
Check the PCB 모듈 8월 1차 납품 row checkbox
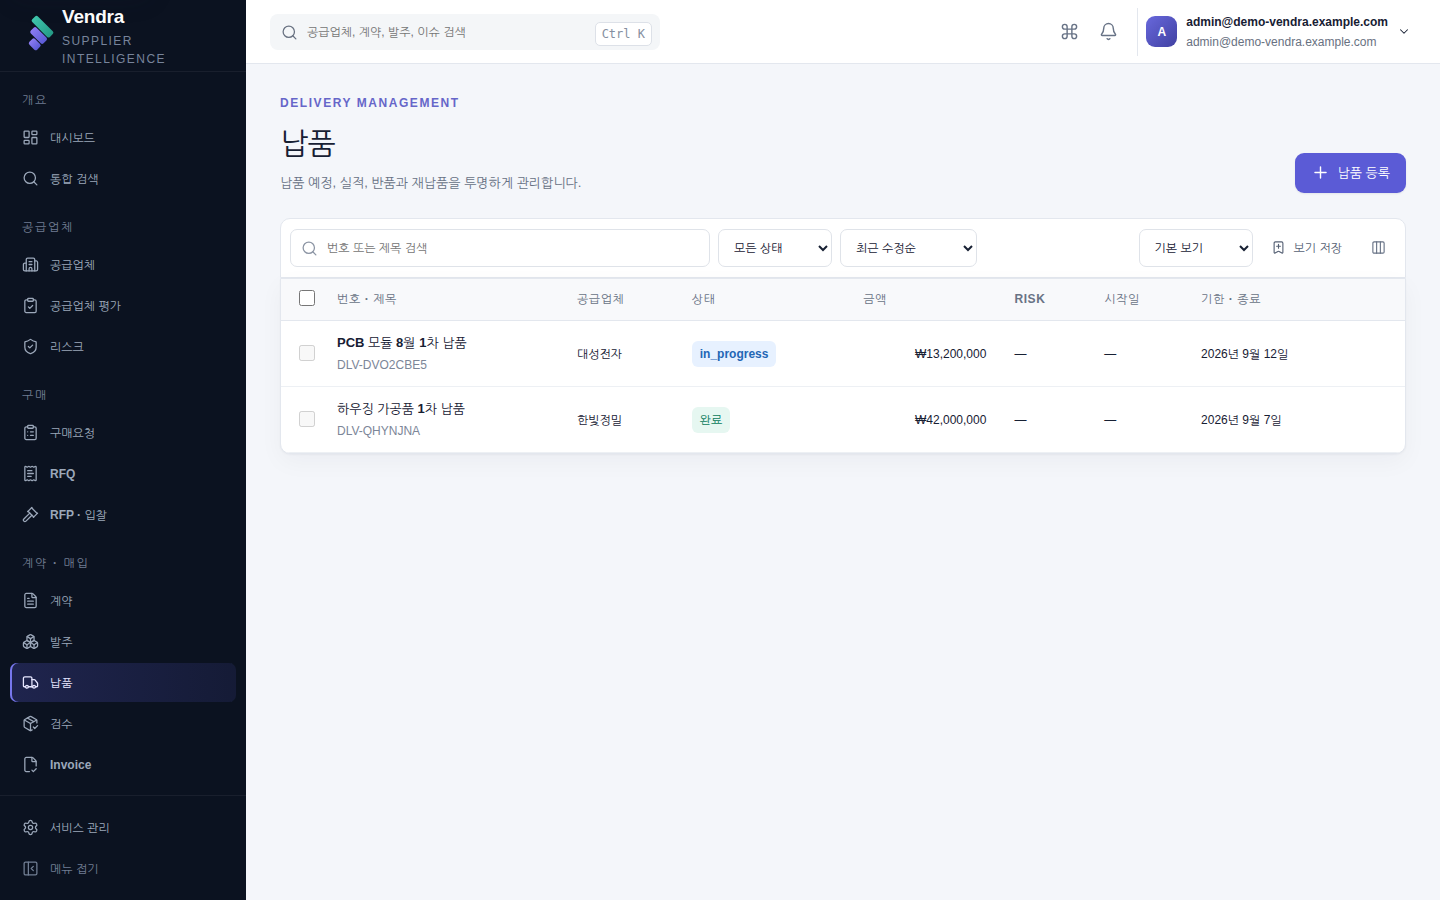pyautogui.click(x=307, y=353)
